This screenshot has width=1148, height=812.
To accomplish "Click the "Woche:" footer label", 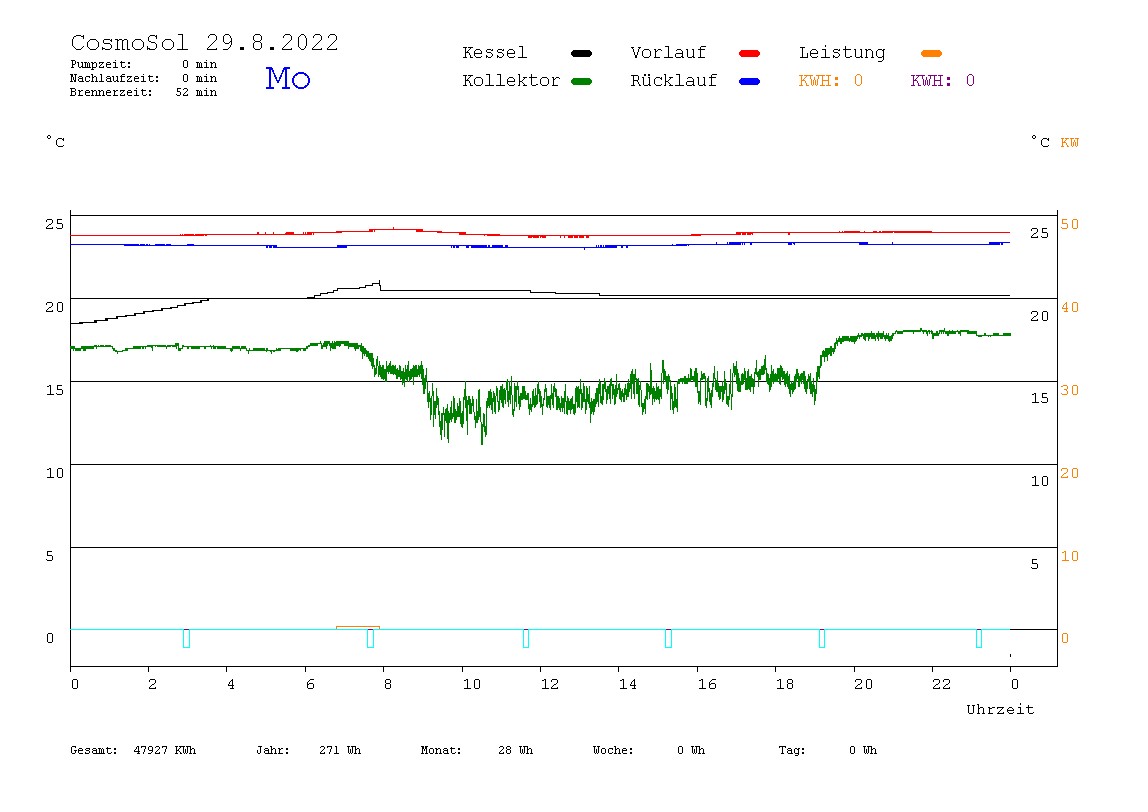I will click(614, 750).
